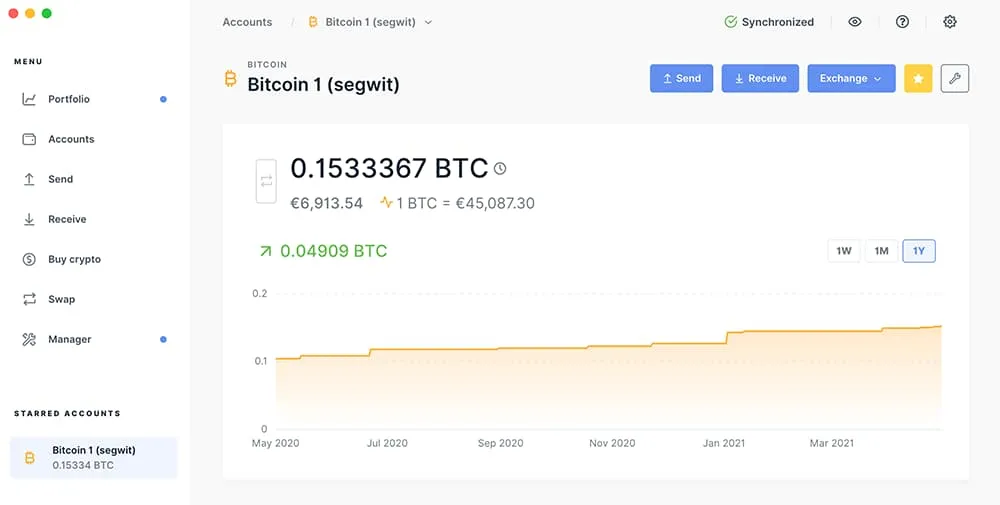Select the 1M chart range

(x=881, y=251)
